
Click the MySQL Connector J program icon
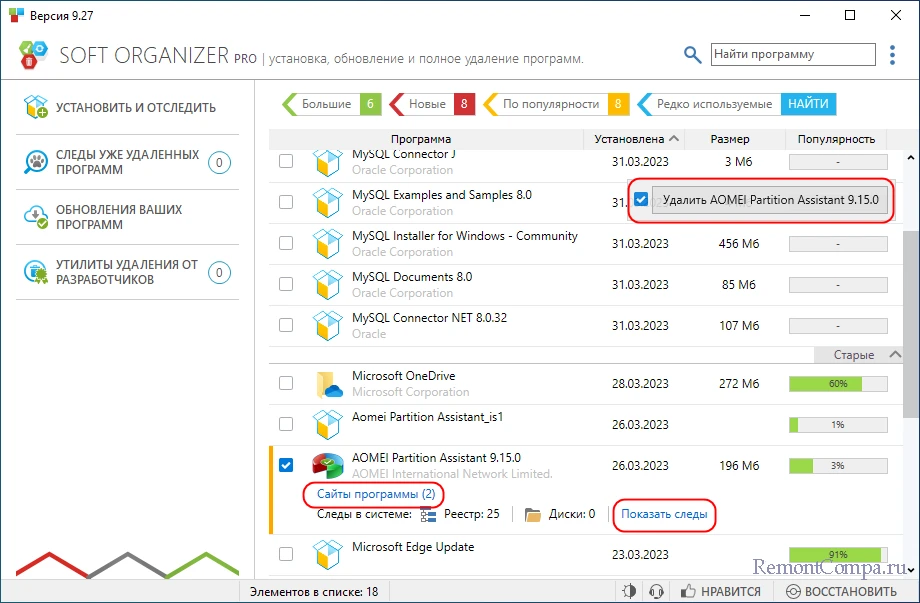[x=327, y=162]
